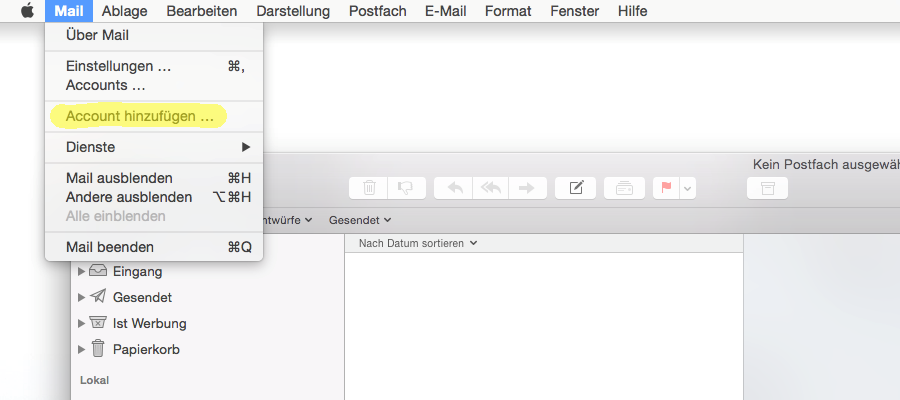This screenshot has height=400, width=900.
Task: Open Nach Datum sortieren sort menu
Action: pyautogui.click(x=418, y=243)
